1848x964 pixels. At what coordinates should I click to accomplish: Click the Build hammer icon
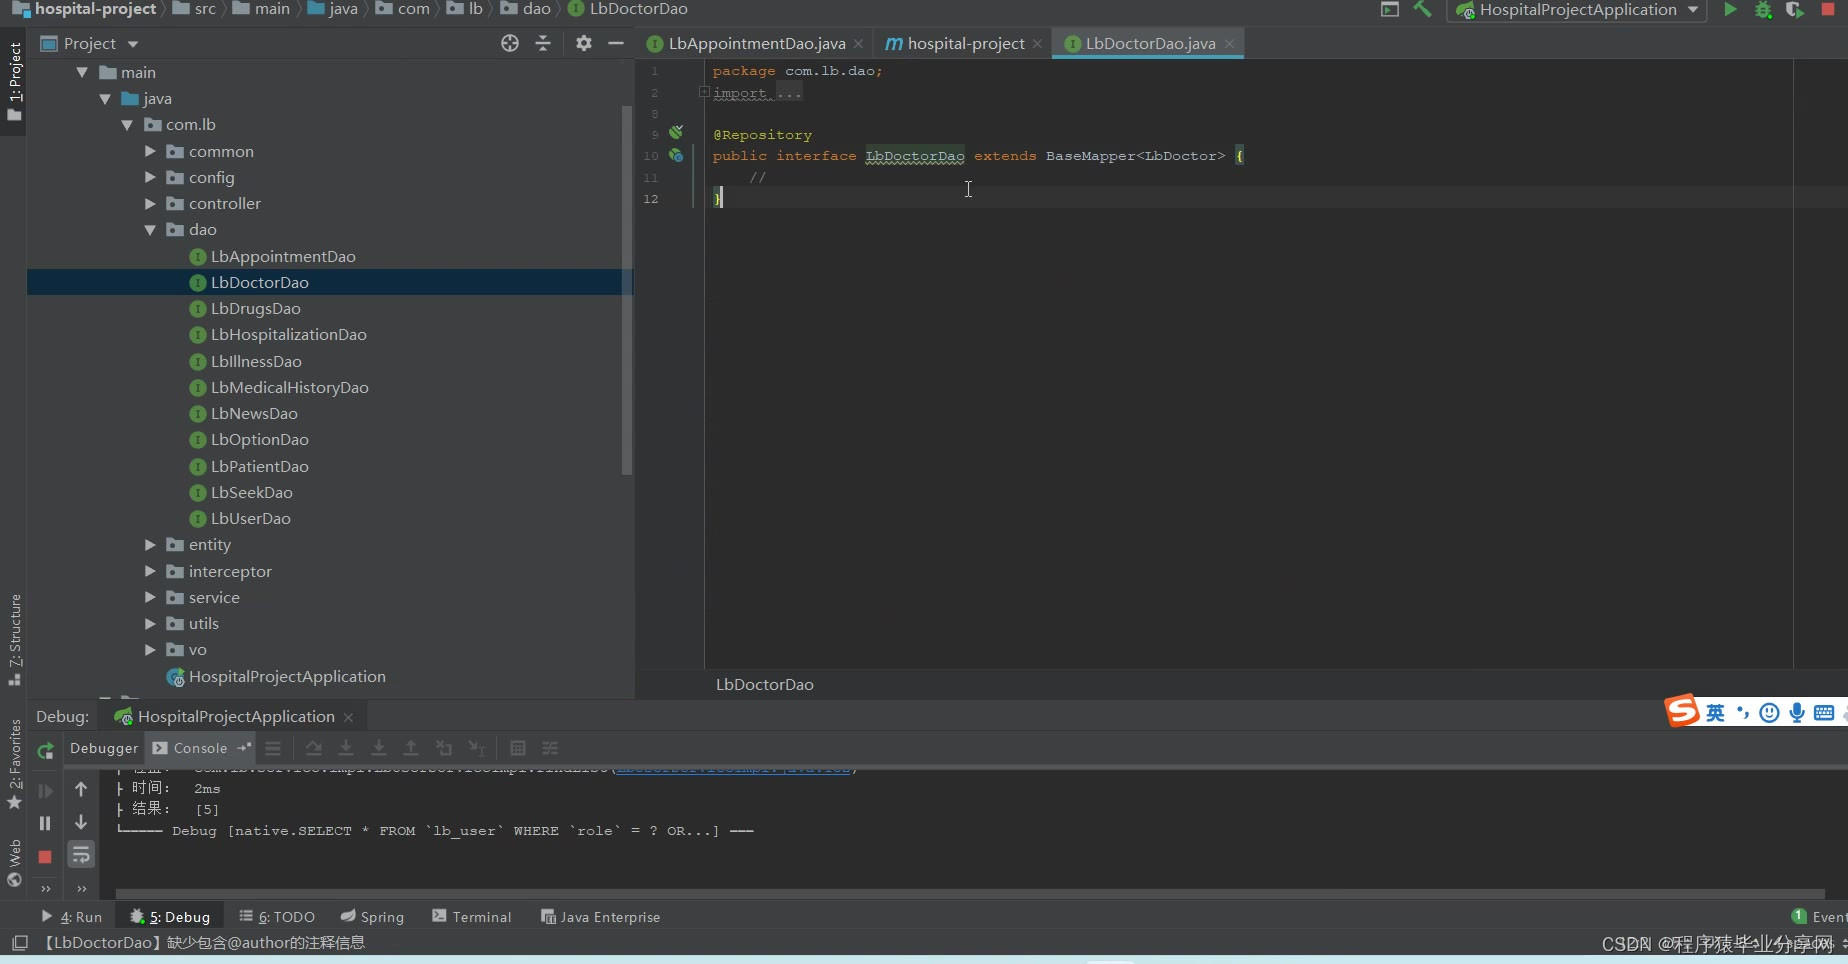pos(1422,10)
